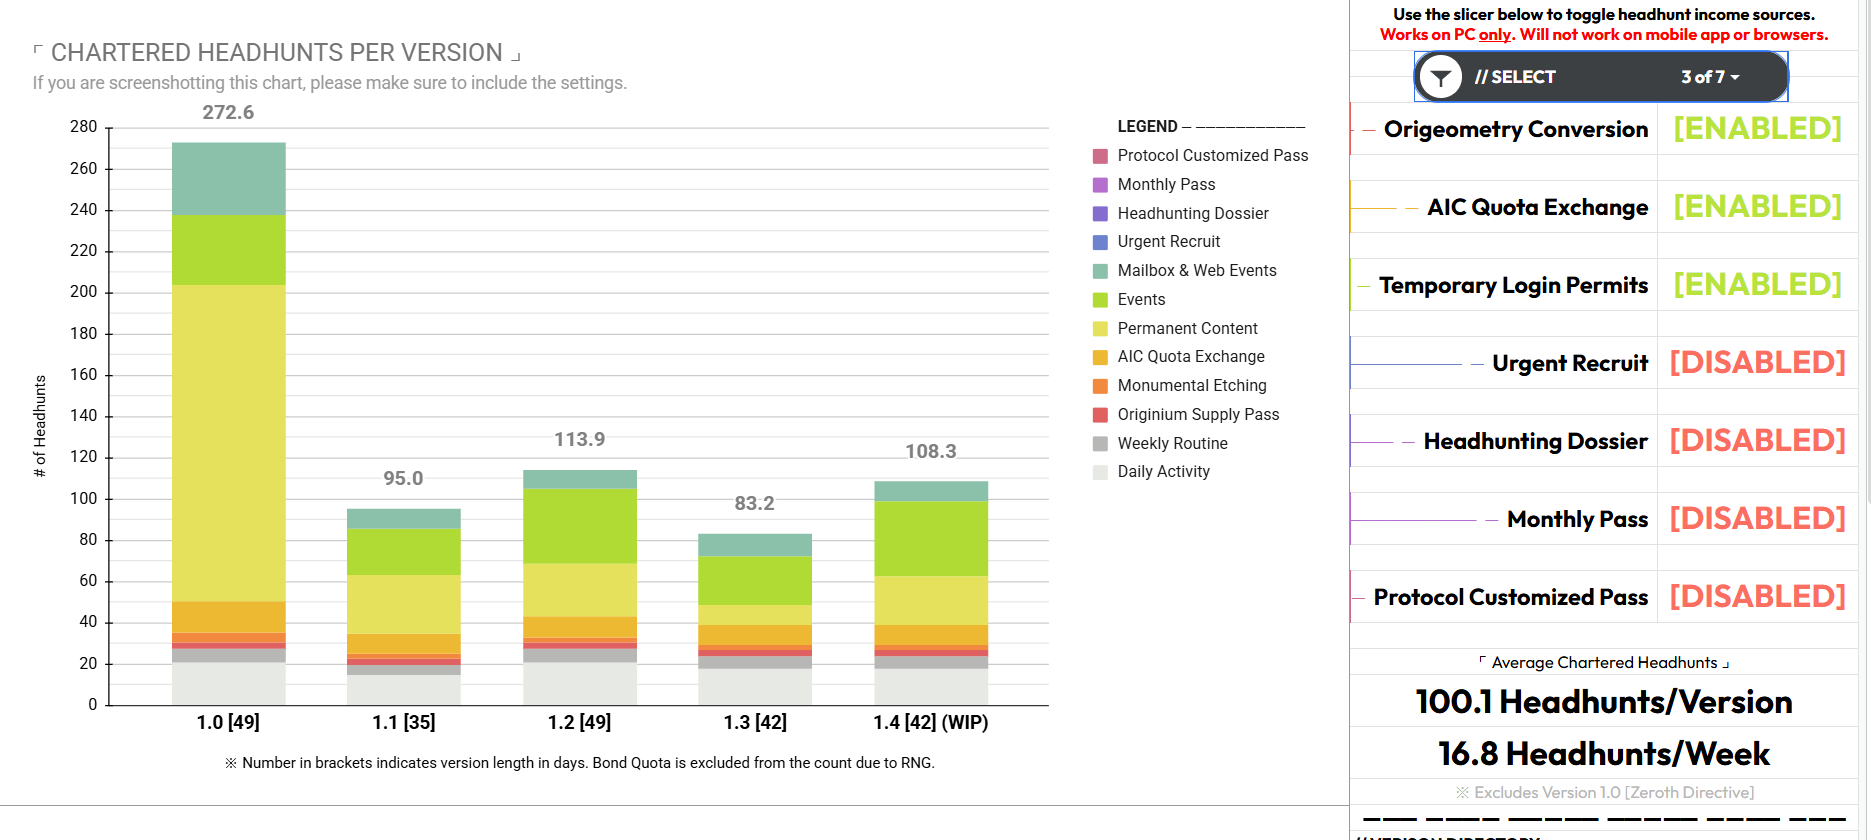Click the 1.3 [42] axis label

(755, 722)
